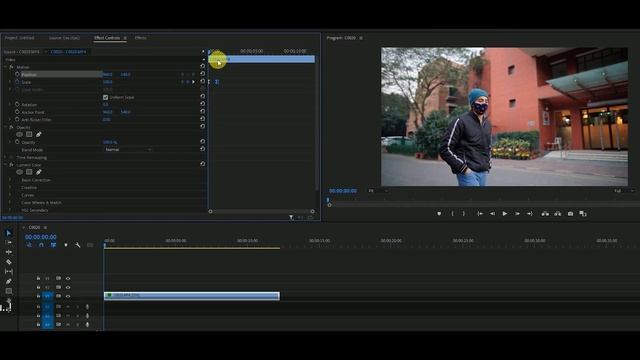Expand the Curves section
640x360 pixels.
point(10,195)
